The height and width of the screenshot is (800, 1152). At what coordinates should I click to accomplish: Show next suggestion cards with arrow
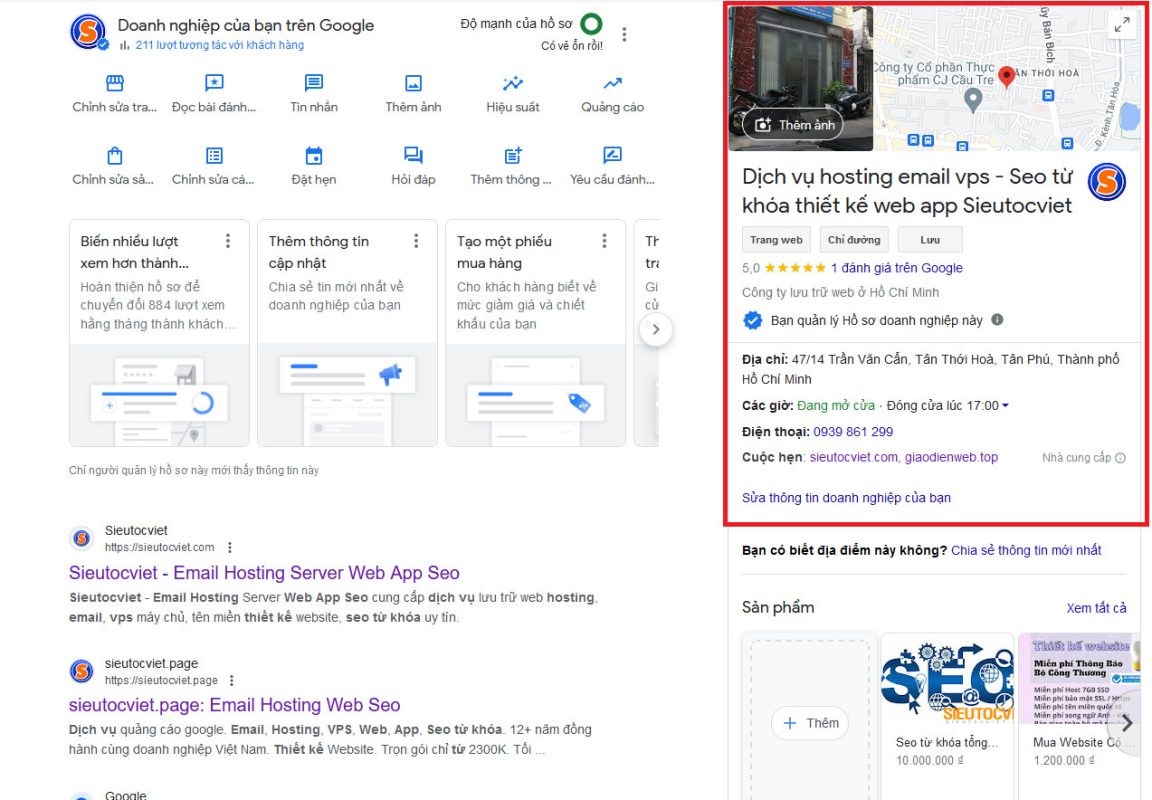pyautogui.click(x=655, y=330)
